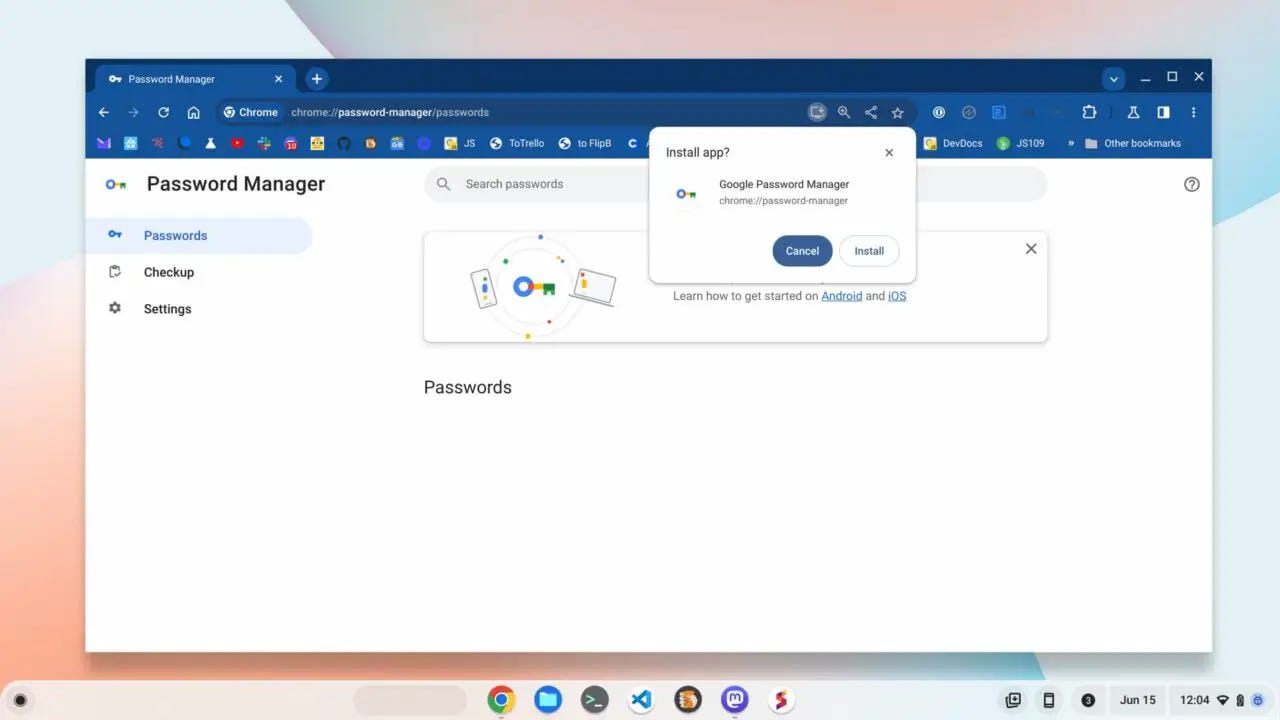1280x720 pixels.
Task: Follow the Android link
Action: 841,296
